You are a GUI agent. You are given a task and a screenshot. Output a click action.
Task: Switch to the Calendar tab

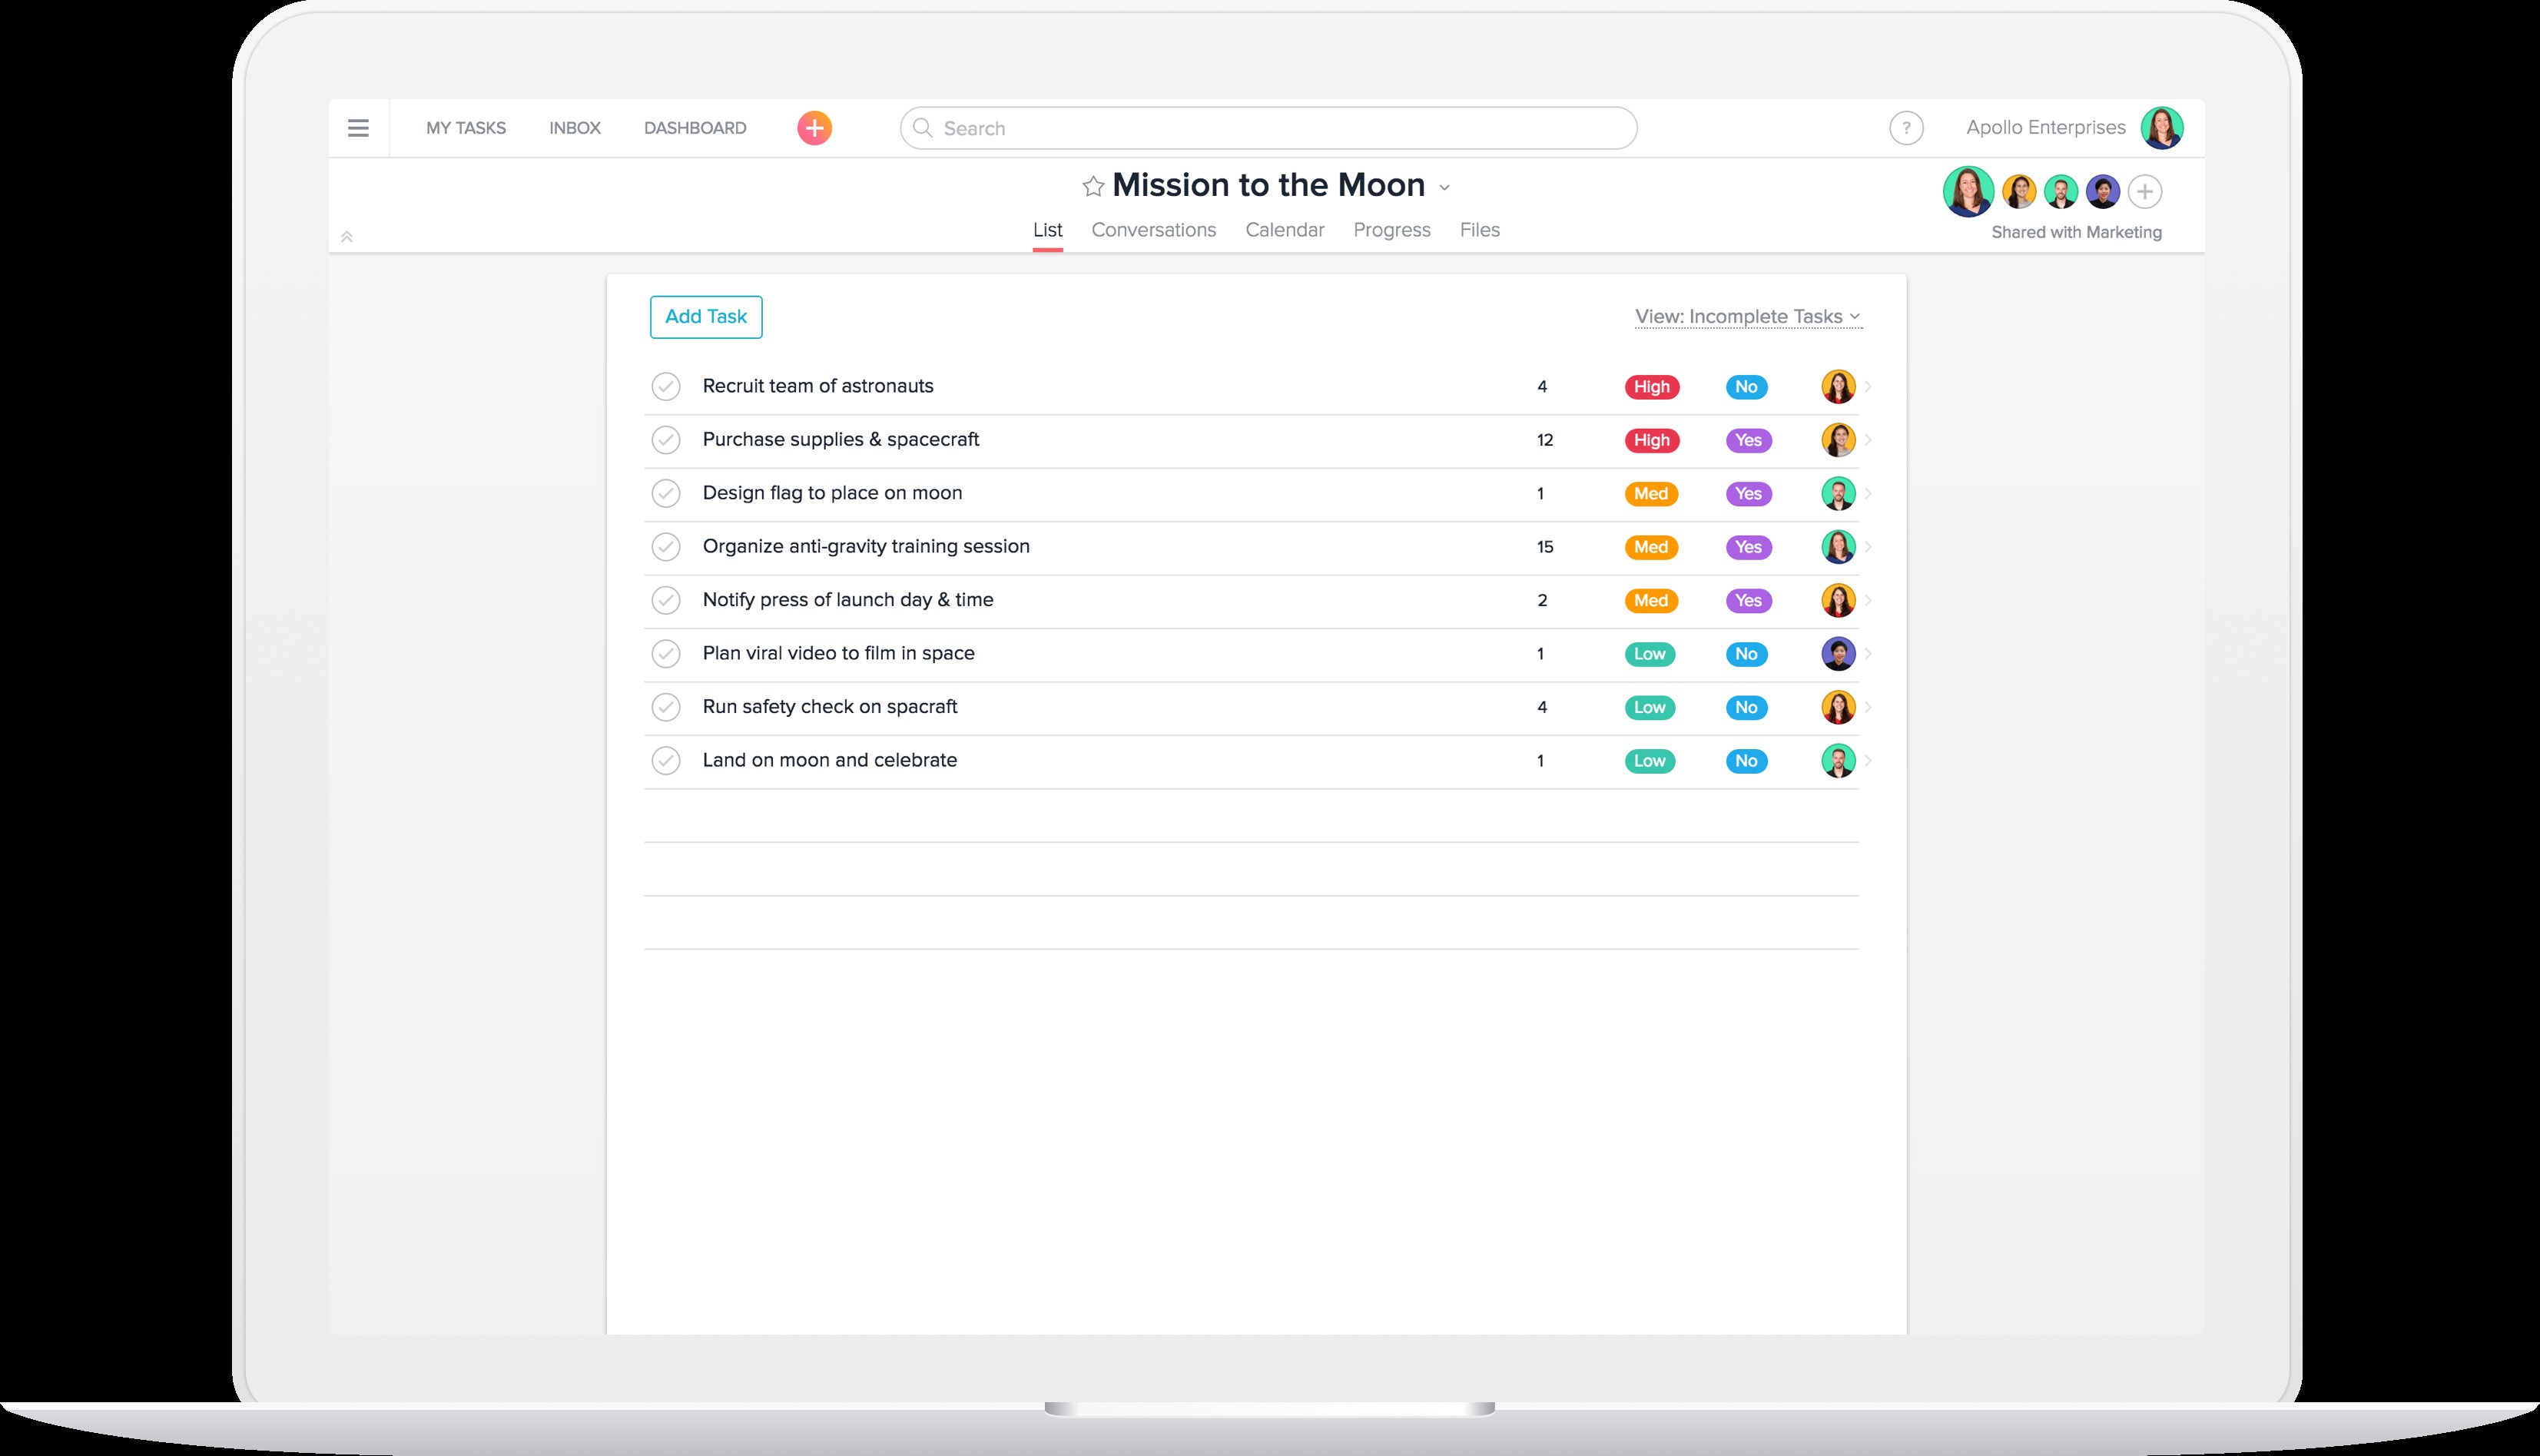[x=1285, y=229]
